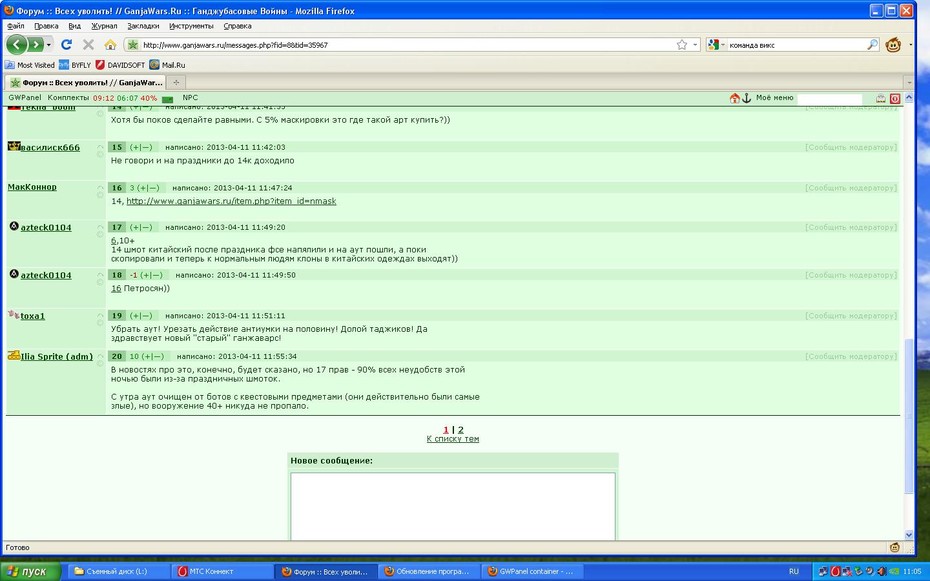The height and width of the screenshot is (581, 930).
Task: Open the Вид menu
Action: (74, 26)
